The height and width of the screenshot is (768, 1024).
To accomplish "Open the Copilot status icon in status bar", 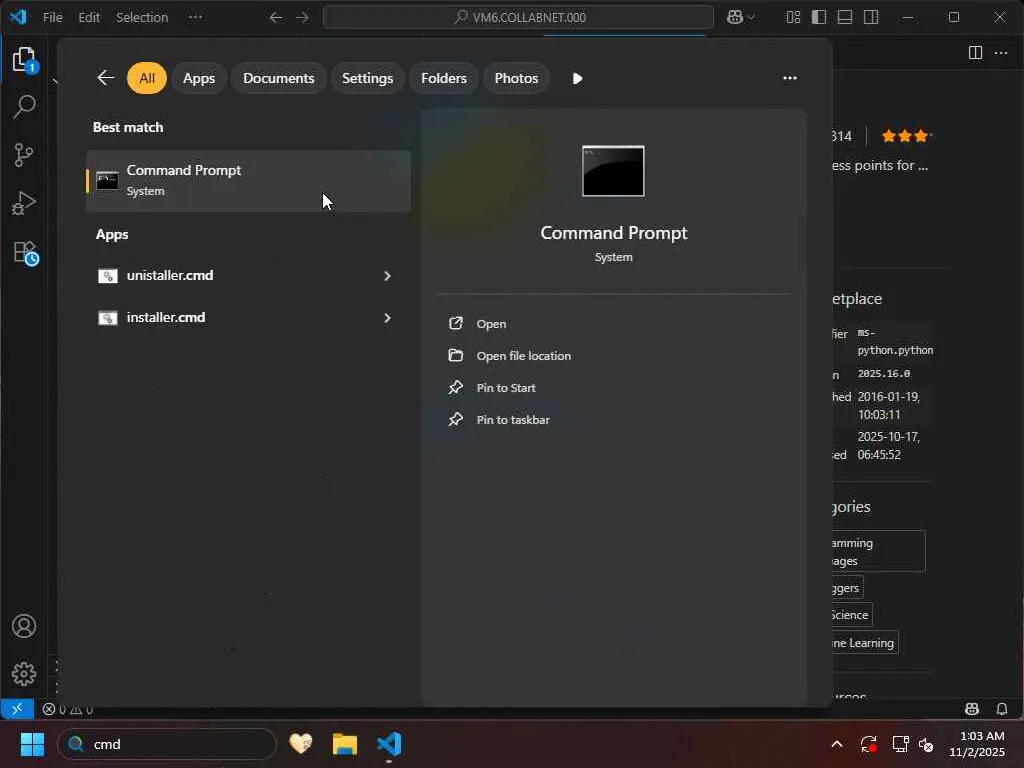I will click(x=972, y=709).
